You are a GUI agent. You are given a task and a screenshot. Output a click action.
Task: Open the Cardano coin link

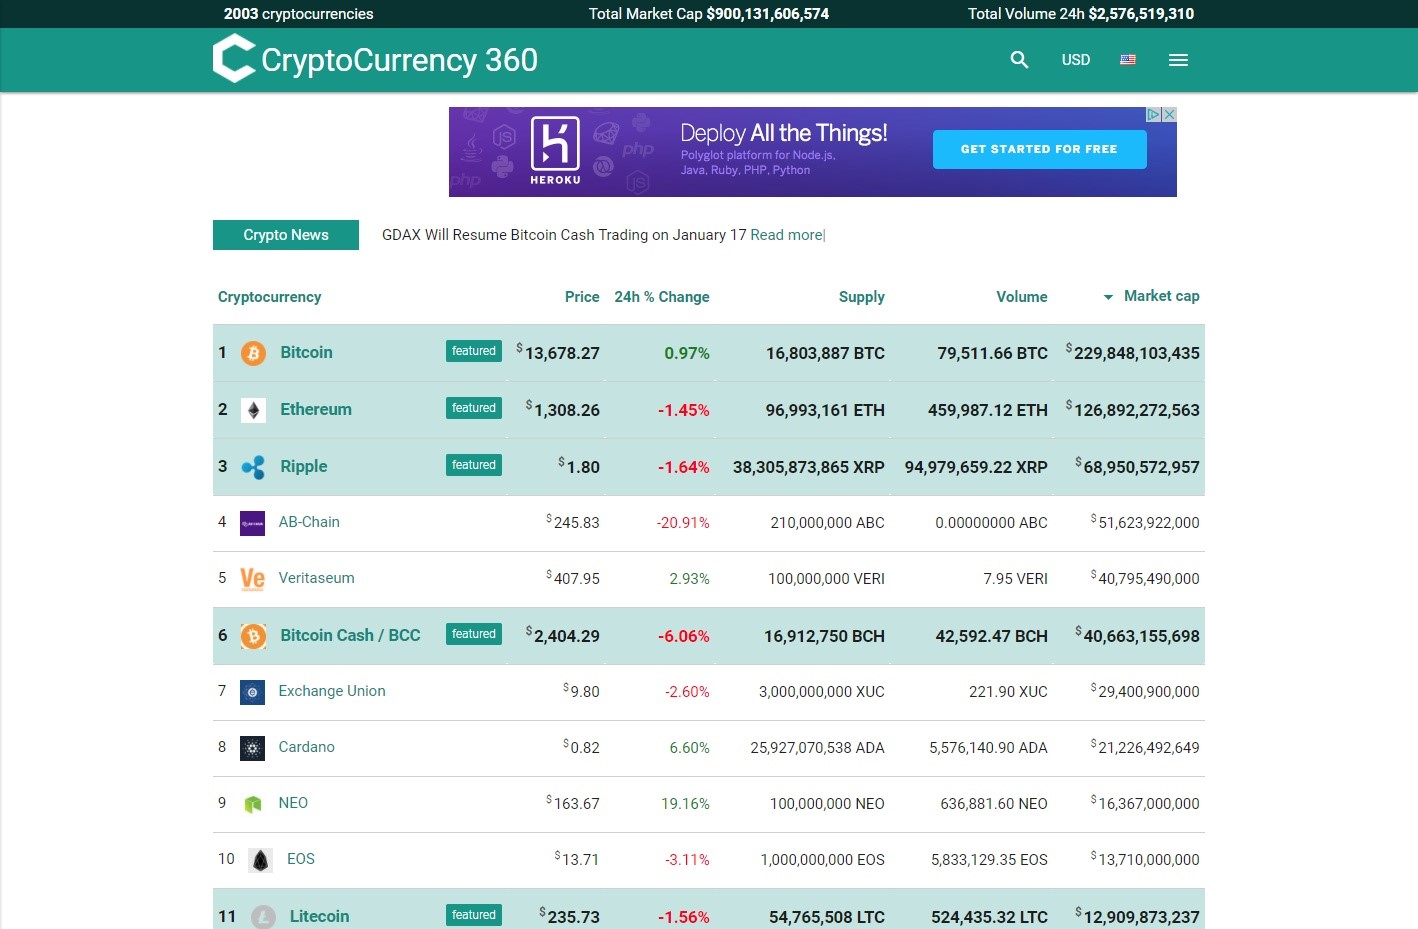tap(306, 747)
